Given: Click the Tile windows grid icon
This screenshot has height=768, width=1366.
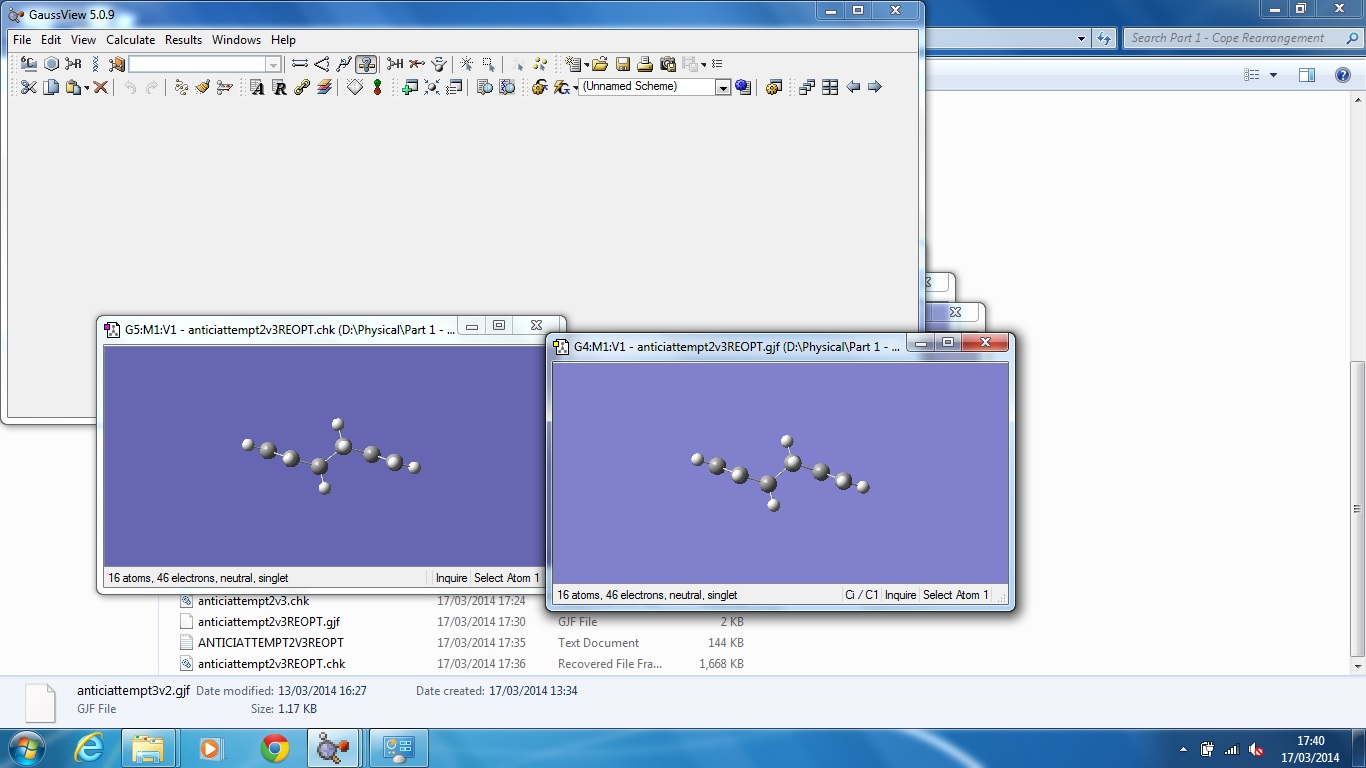Looking at the screenshot, I should [830, 87].
